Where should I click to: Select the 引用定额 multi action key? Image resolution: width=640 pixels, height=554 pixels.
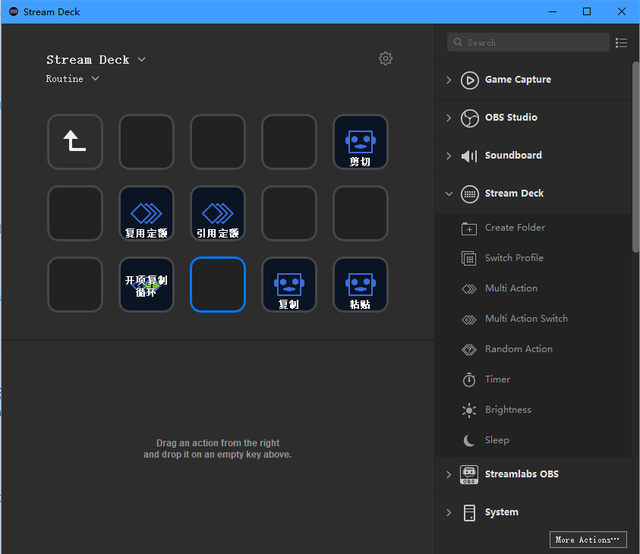point(218,213)
